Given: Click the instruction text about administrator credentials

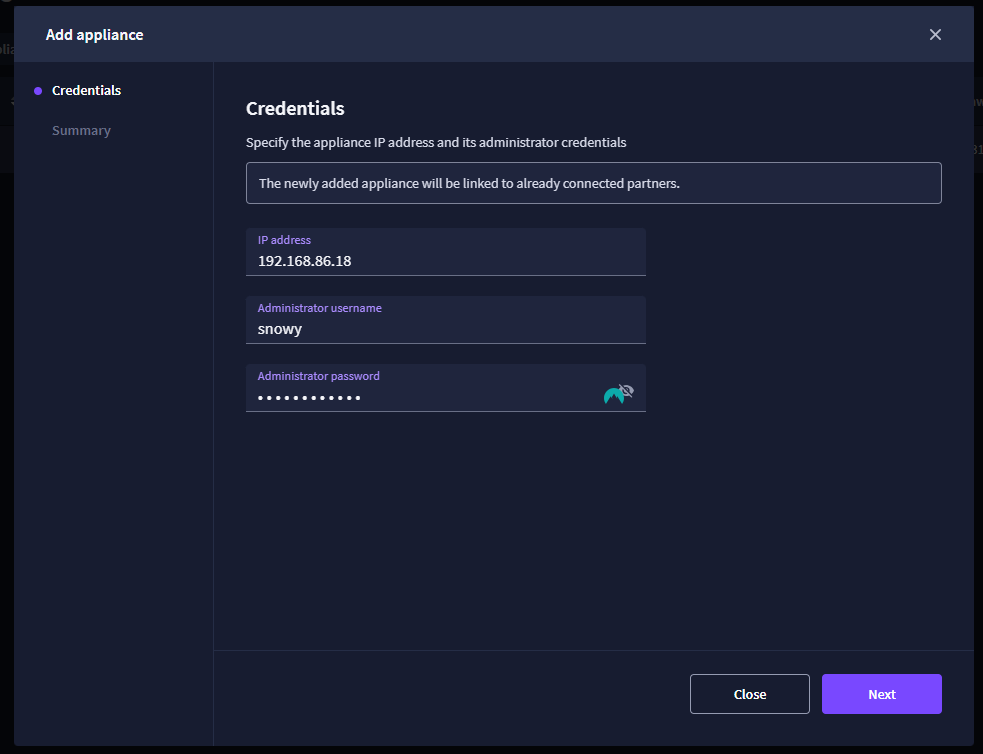Looking at the screenshot, I should coord(436,142).
